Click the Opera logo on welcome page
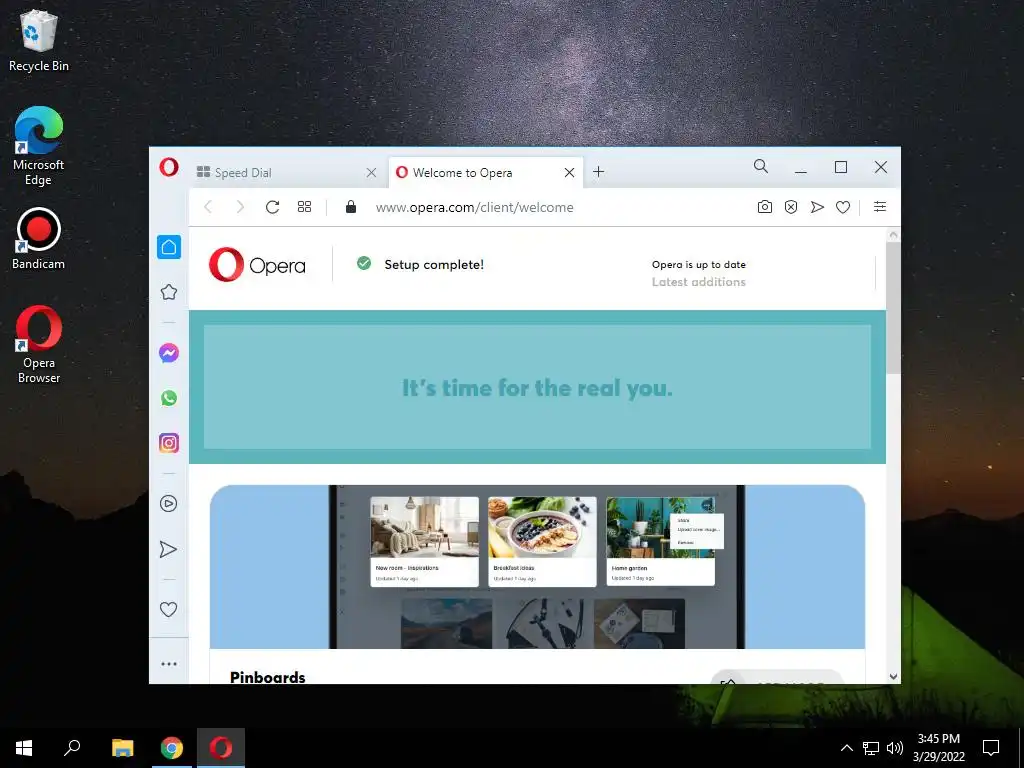This screenshot has height=768, width=1024. [257, 264]
